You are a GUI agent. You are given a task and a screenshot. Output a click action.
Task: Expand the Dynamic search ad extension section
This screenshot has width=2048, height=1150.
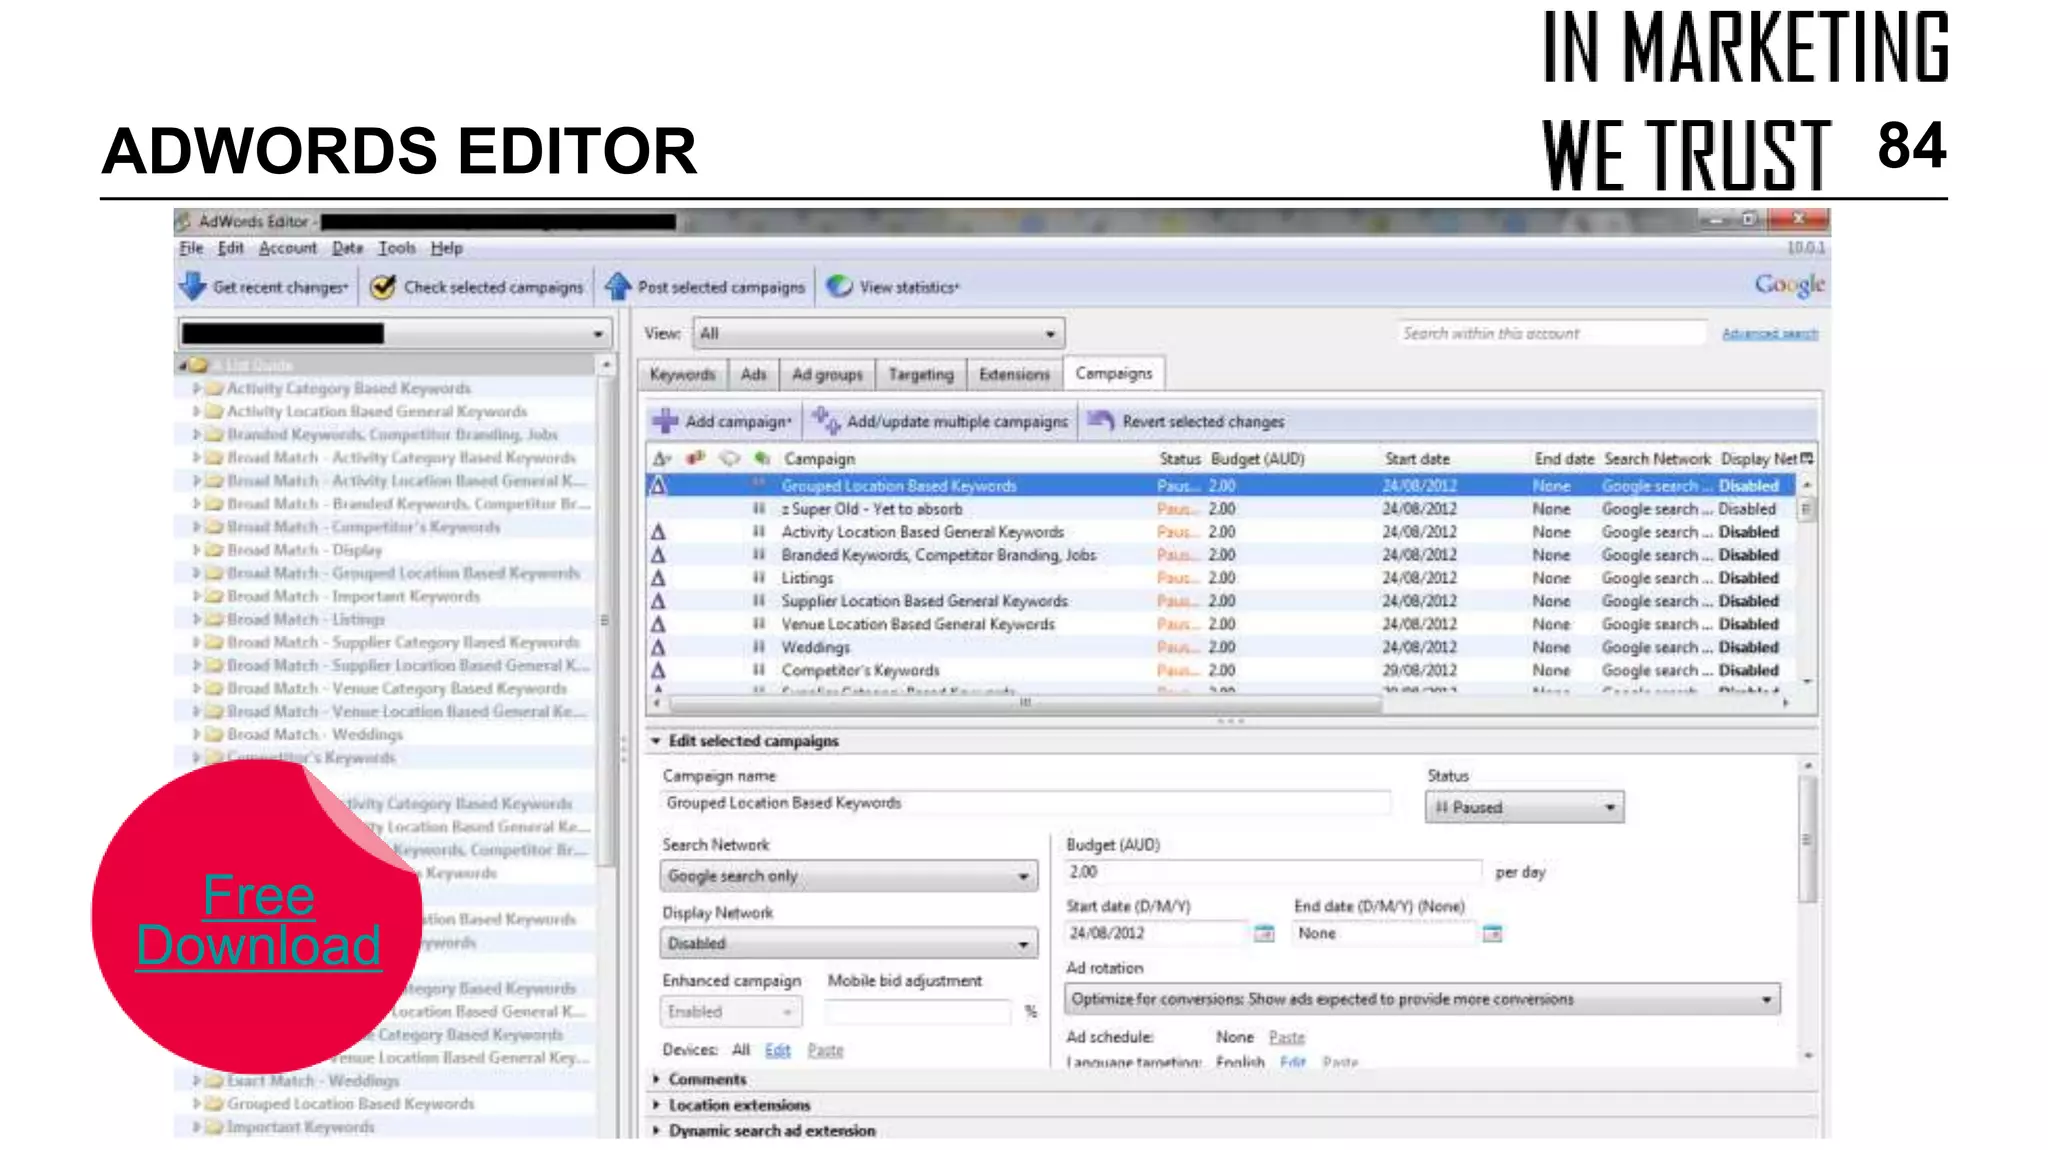pyautogui.click(x=656, y=1131)
